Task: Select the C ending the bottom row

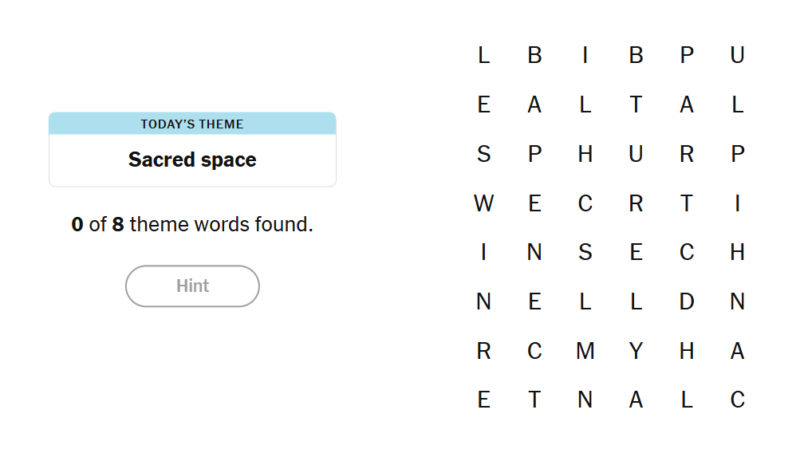Action: [737, 399]
